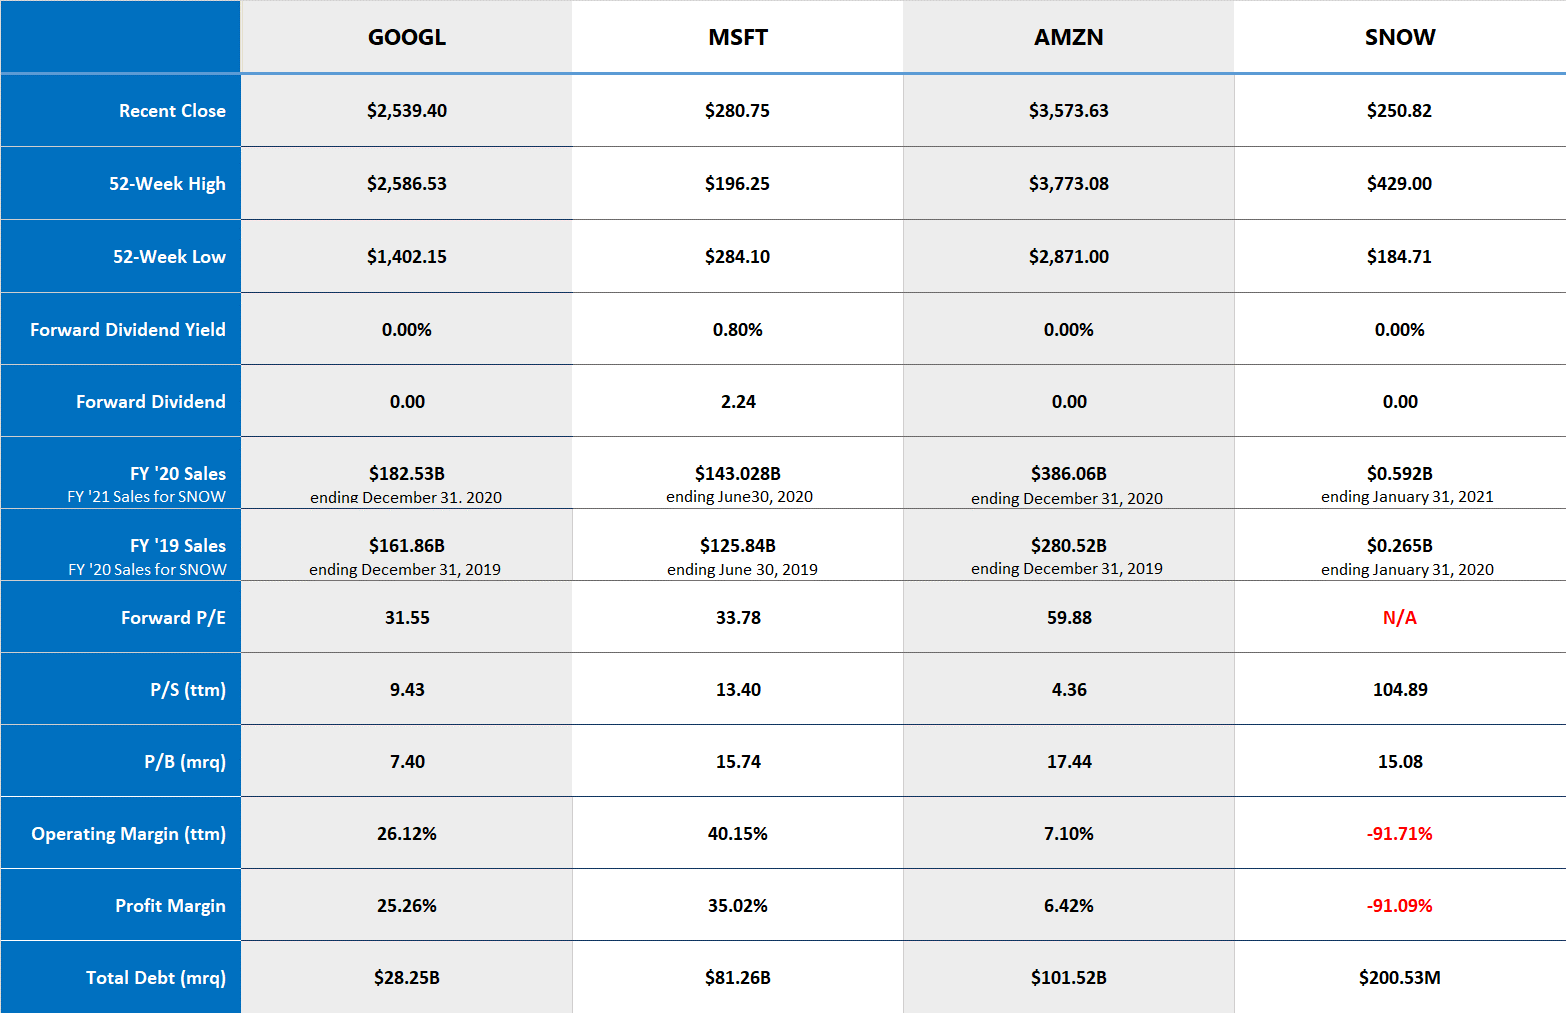Click the Total Debt (mrq) row label
Viewport: 1566px width, 1013px height.
156,978
